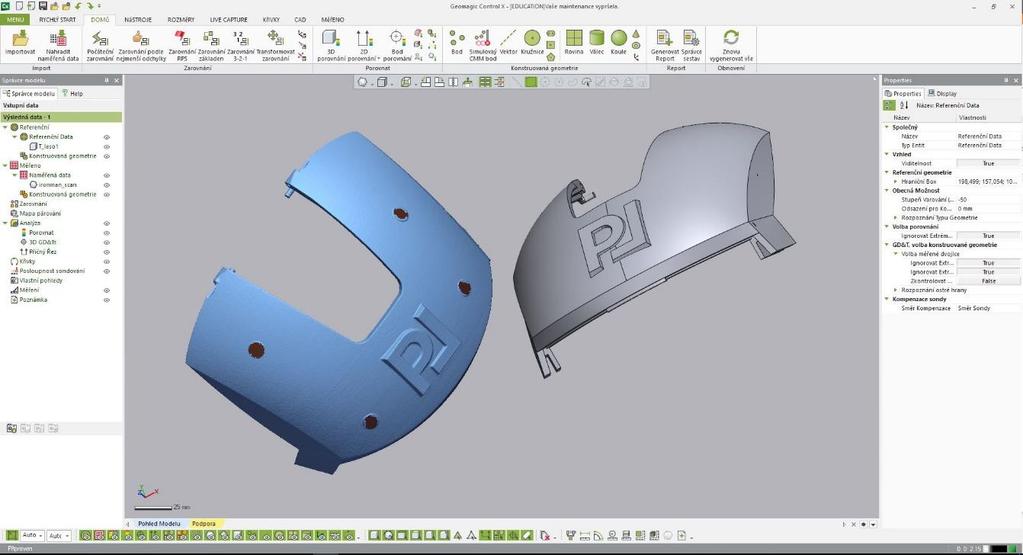Open the ROZMĚRY ribbon tab
The image size is (1023, 555).
181,20
